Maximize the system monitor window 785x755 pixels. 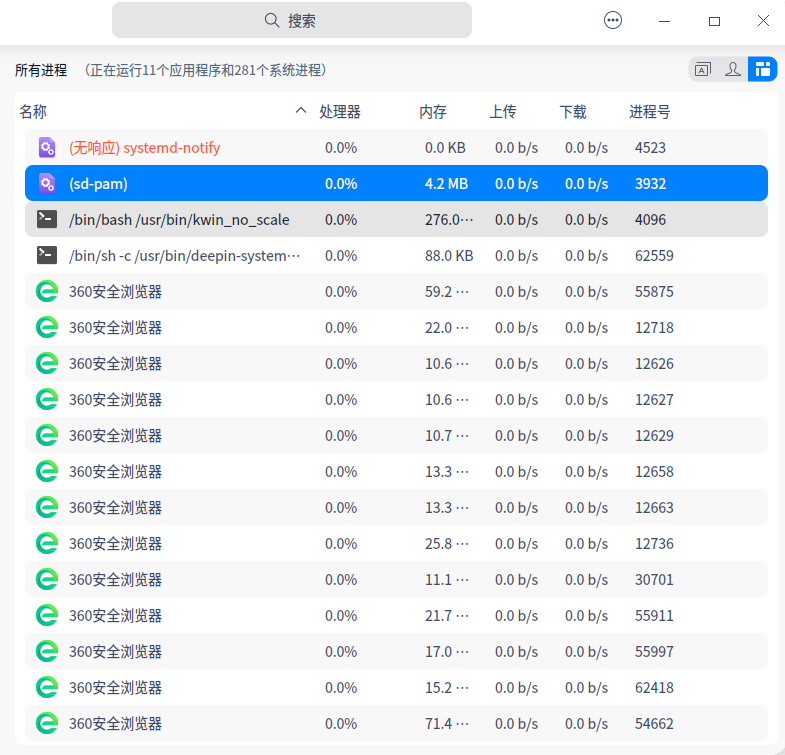(714, 20)
